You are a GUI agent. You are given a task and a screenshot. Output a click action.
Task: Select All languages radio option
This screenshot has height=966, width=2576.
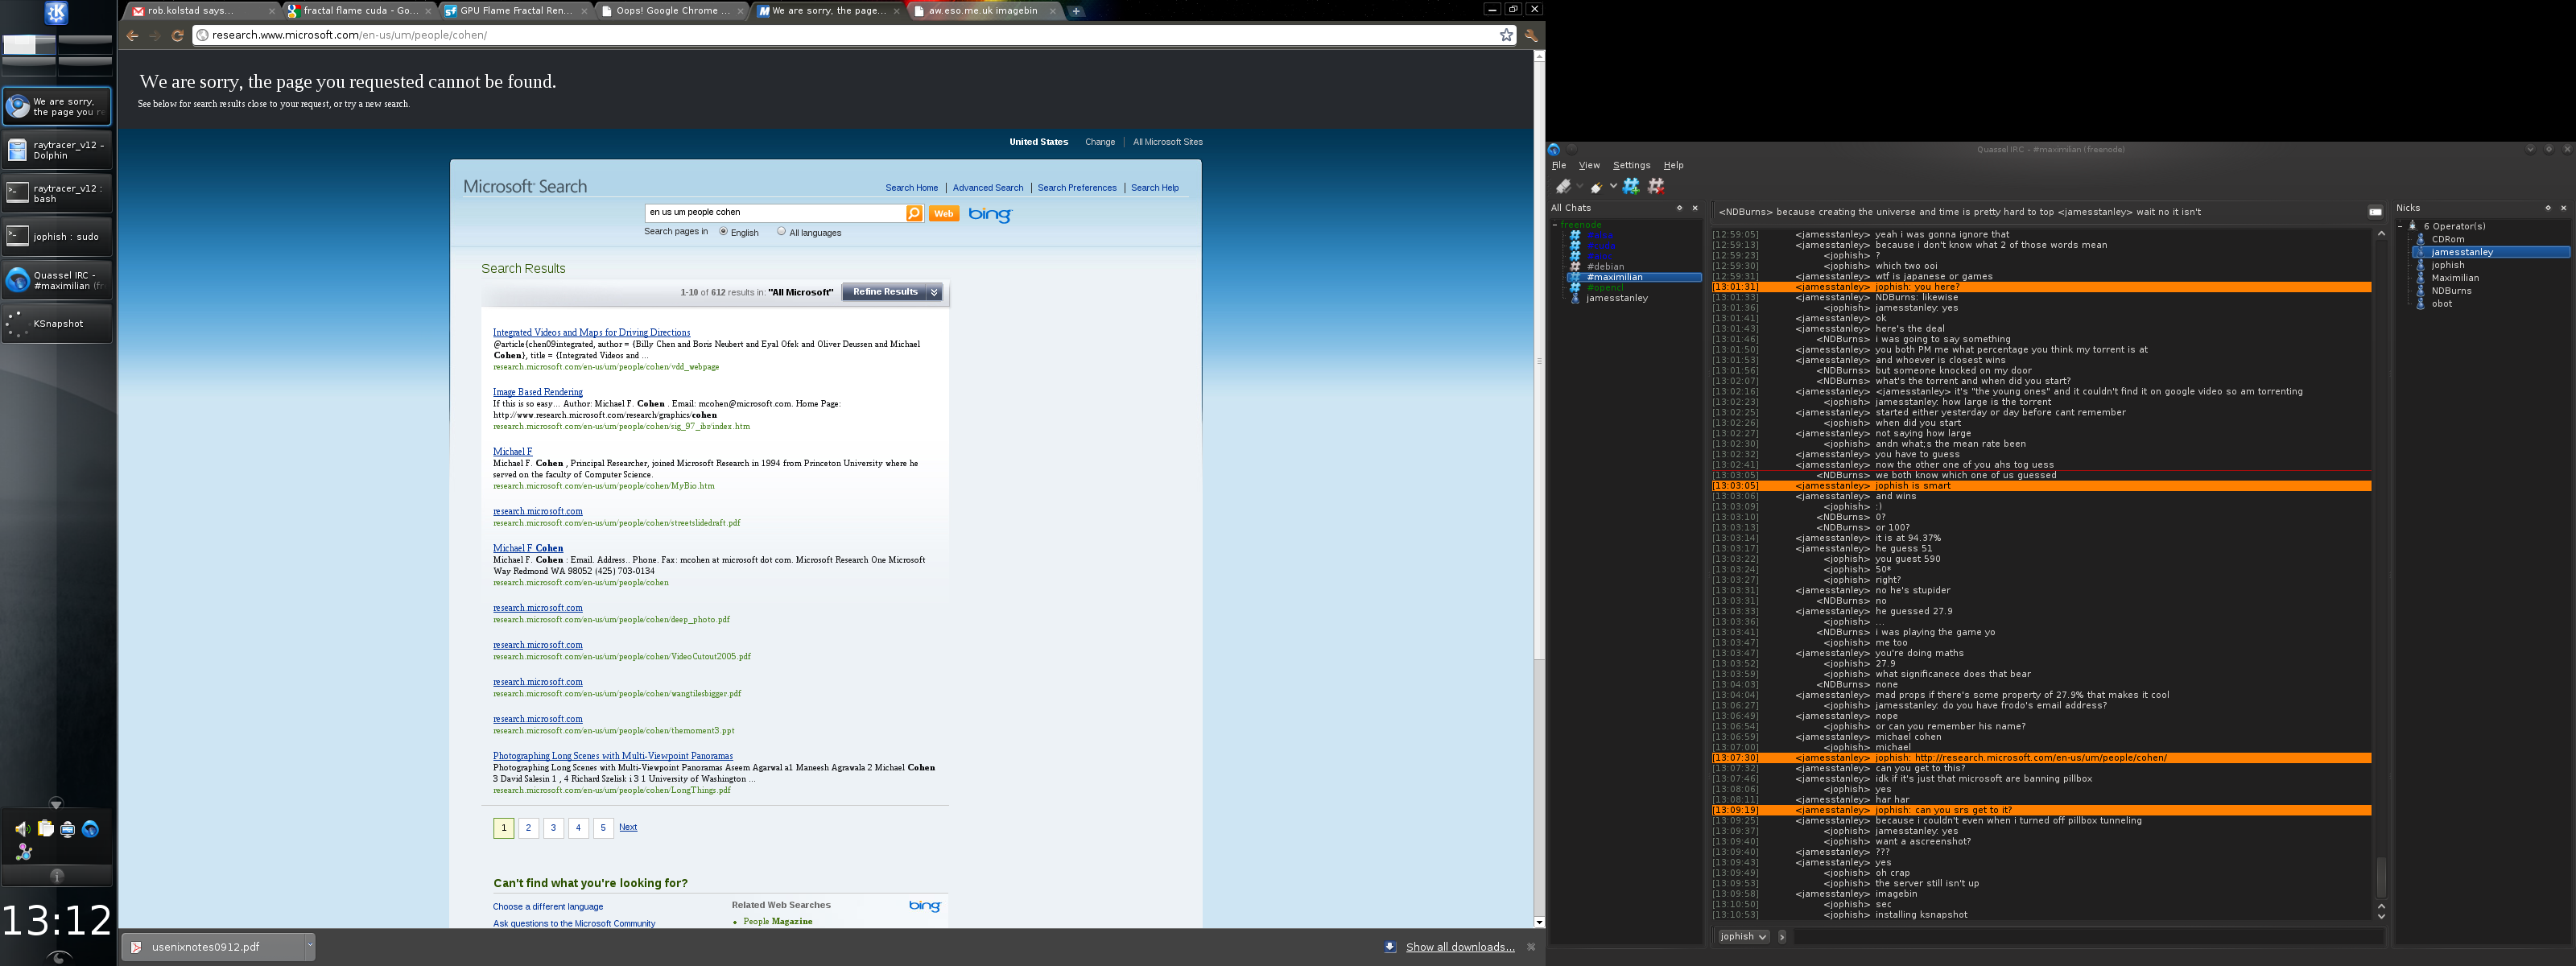tap(781, 232)
